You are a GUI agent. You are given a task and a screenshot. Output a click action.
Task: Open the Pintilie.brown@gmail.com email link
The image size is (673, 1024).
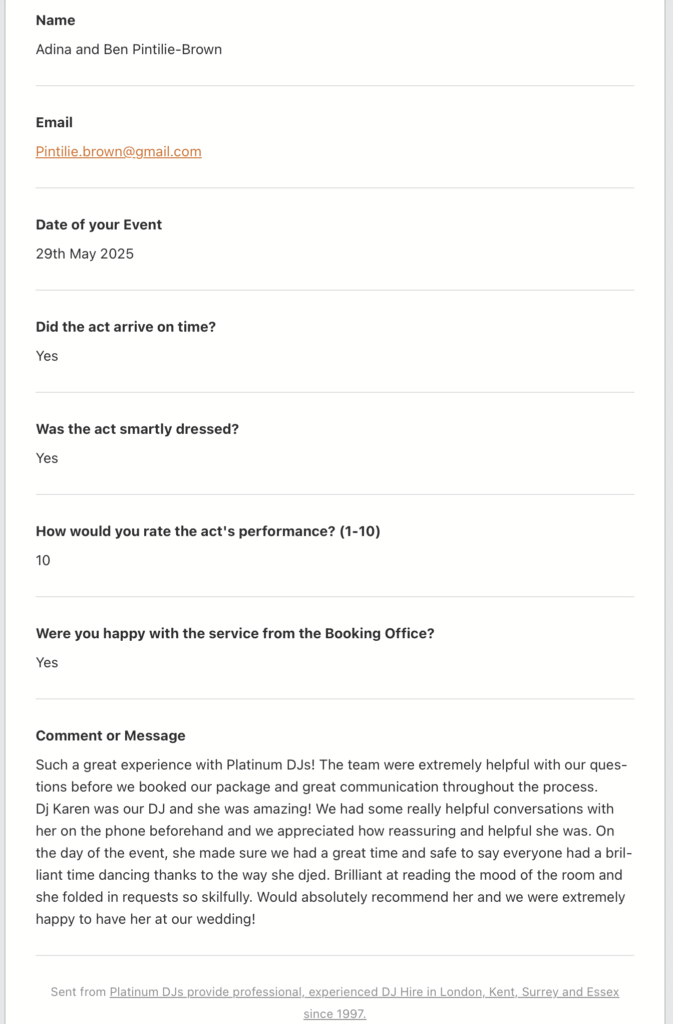point(118,152)
